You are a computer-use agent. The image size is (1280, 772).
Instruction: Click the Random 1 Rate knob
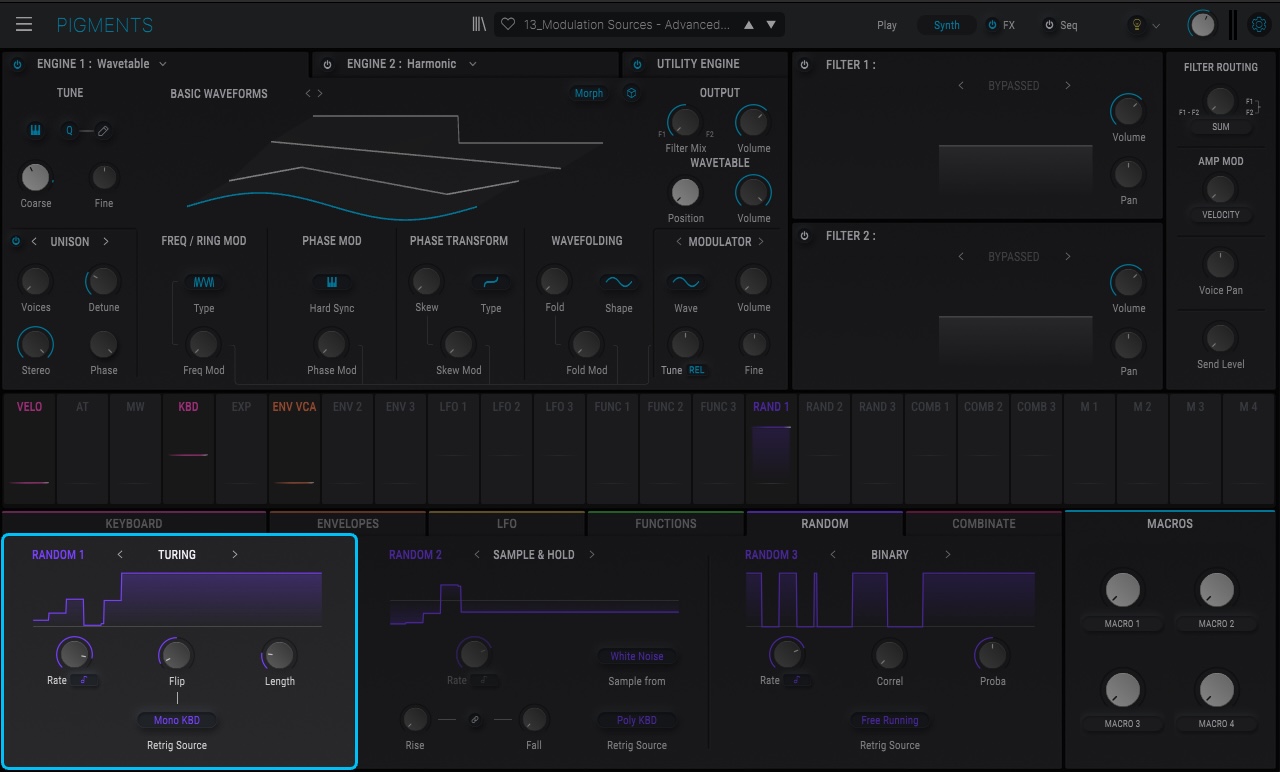[74, 655]
